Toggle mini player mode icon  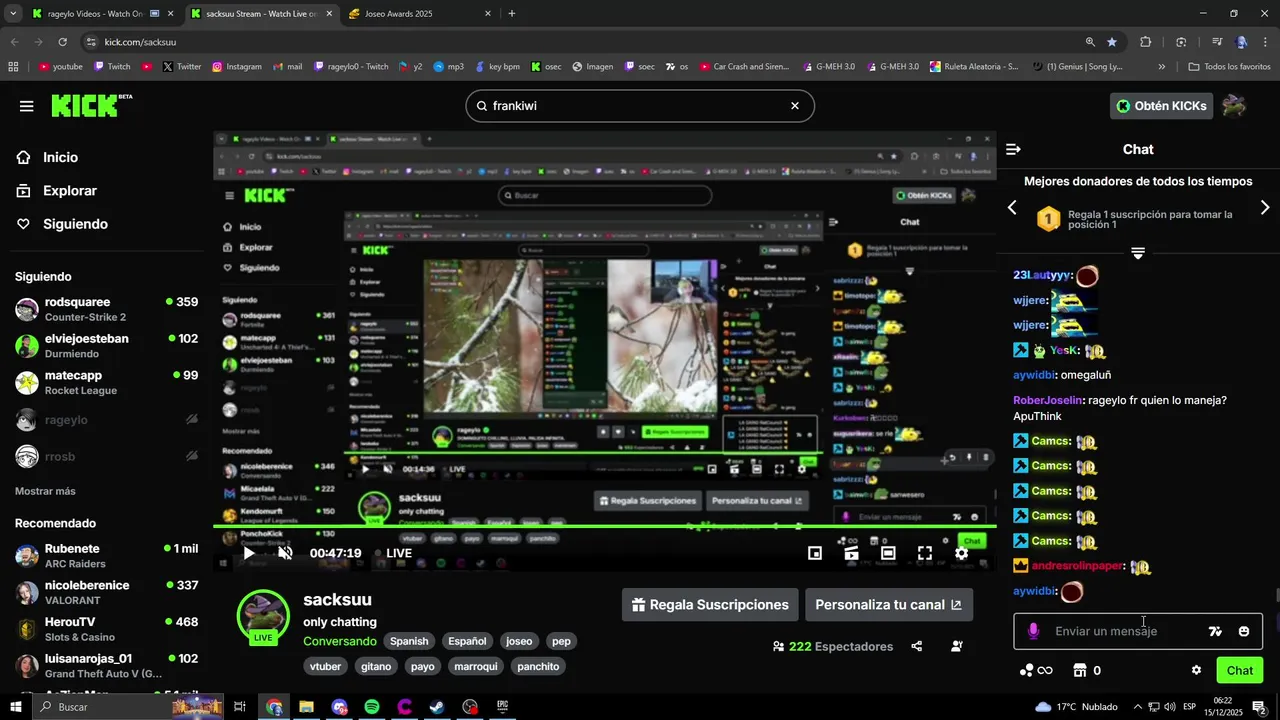pyautogui.click(x=815, y=553)
